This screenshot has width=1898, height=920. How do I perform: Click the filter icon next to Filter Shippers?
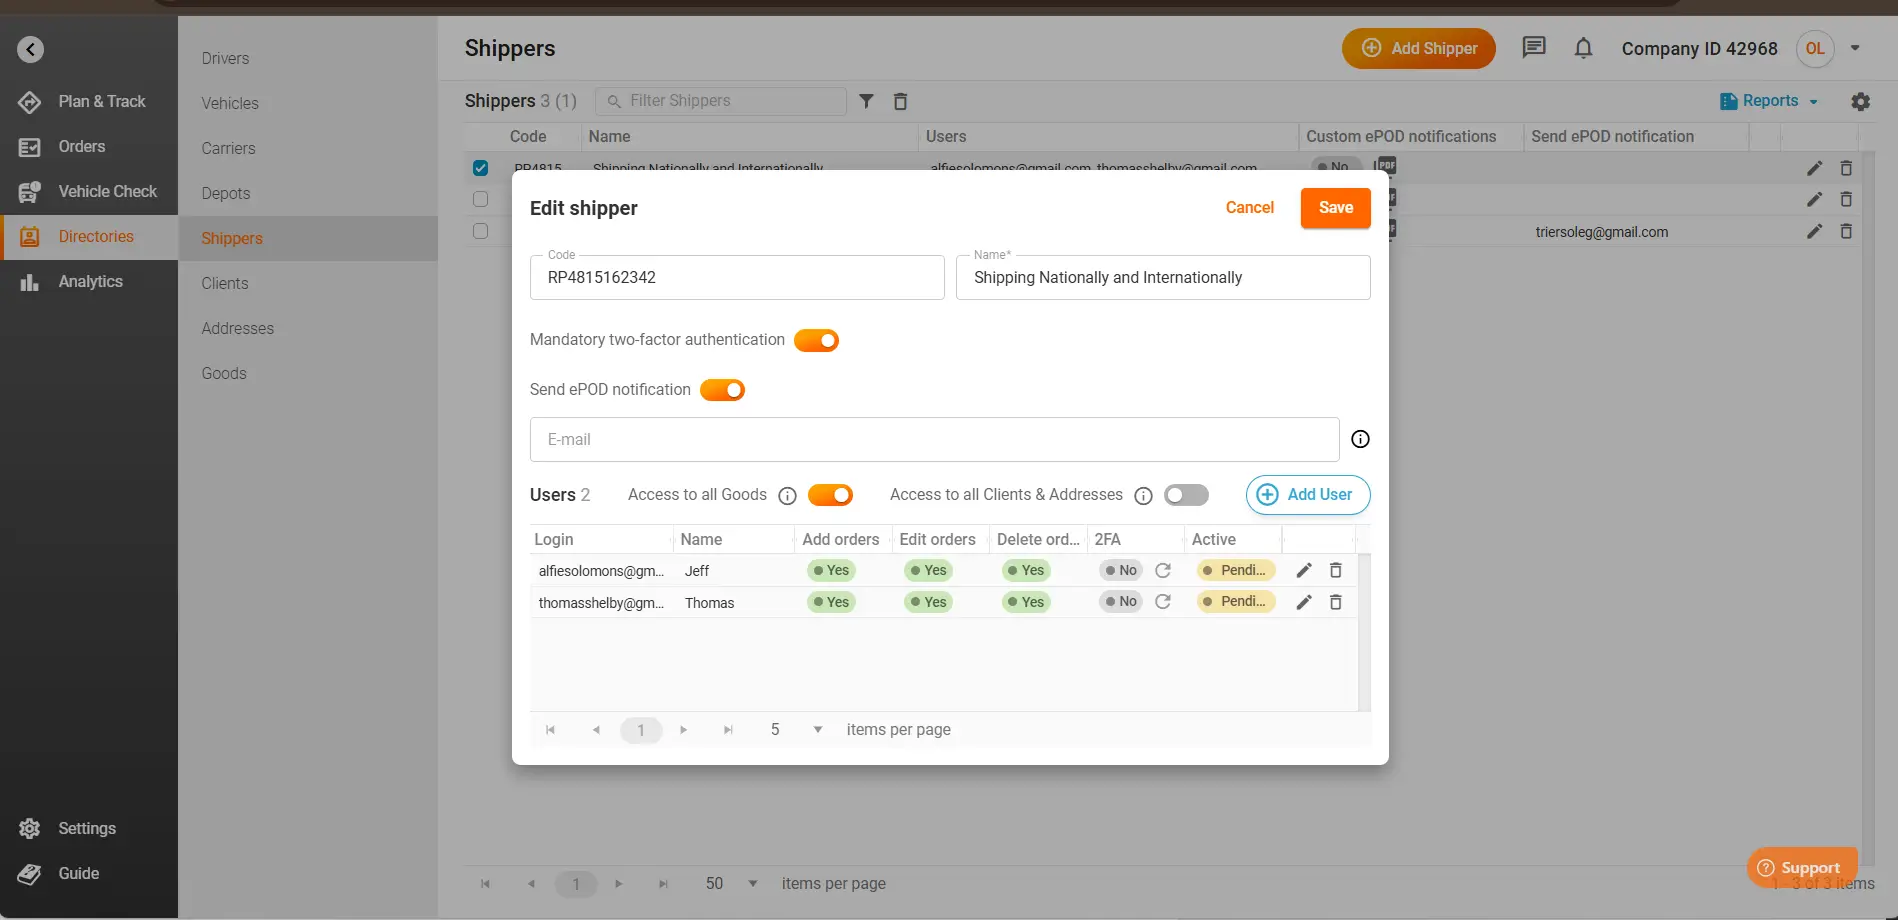tap(866, 101)
